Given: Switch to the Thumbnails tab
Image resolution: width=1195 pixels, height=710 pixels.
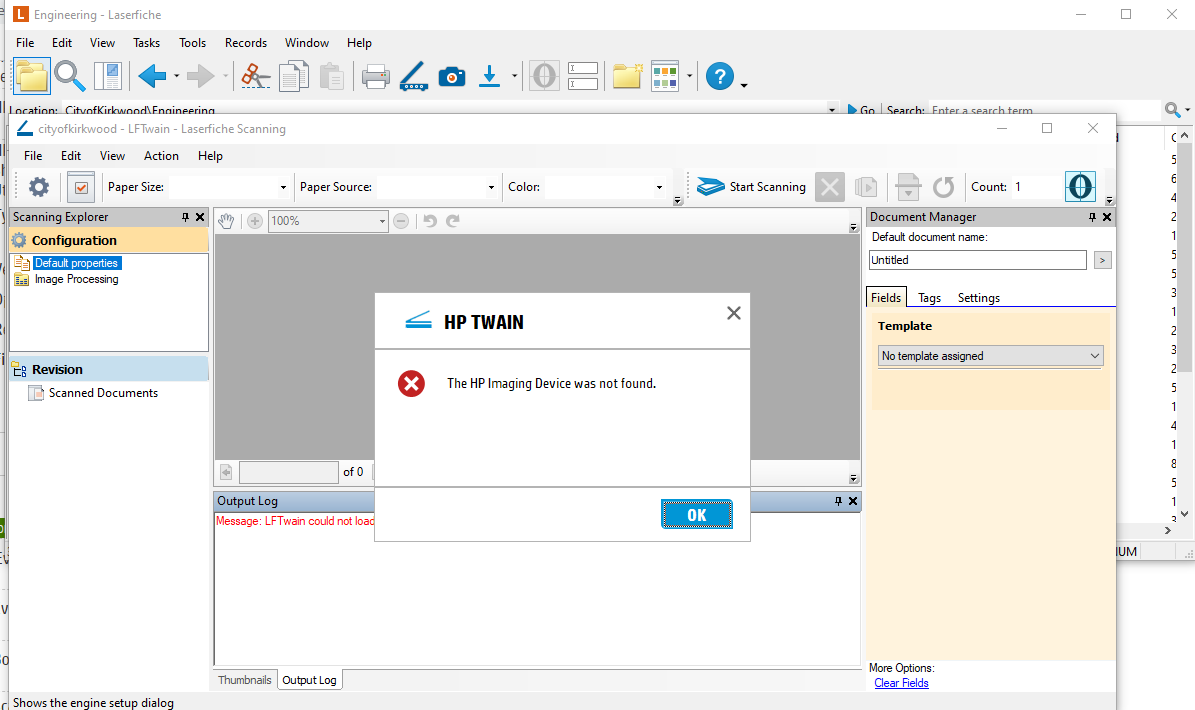Looking at the screenshot, I should click(245, 680).
